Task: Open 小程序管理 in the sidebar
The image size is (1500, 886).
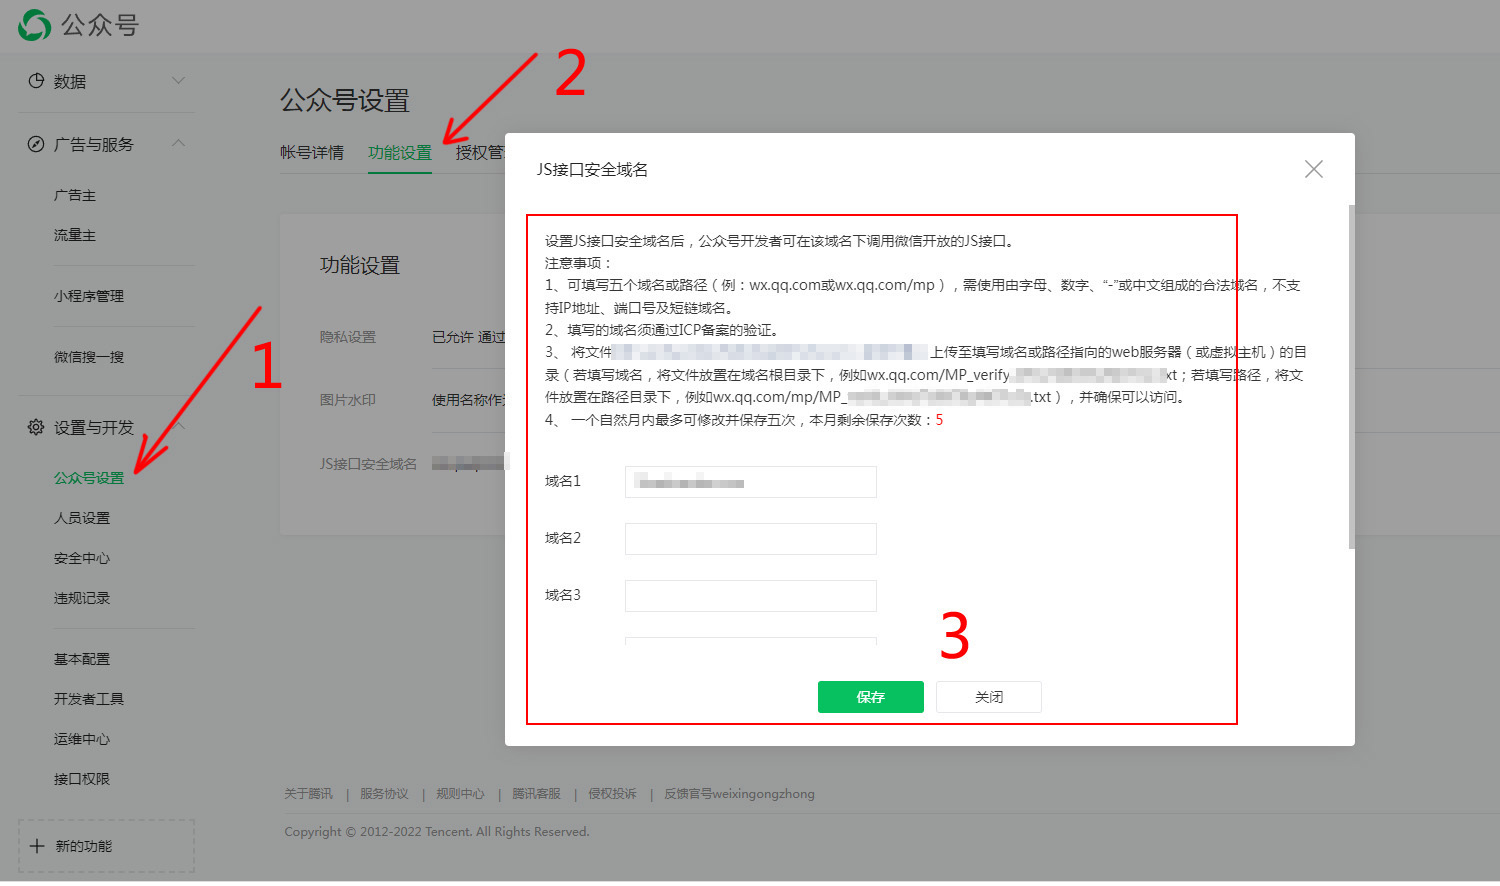Action: tap(89, 296)
